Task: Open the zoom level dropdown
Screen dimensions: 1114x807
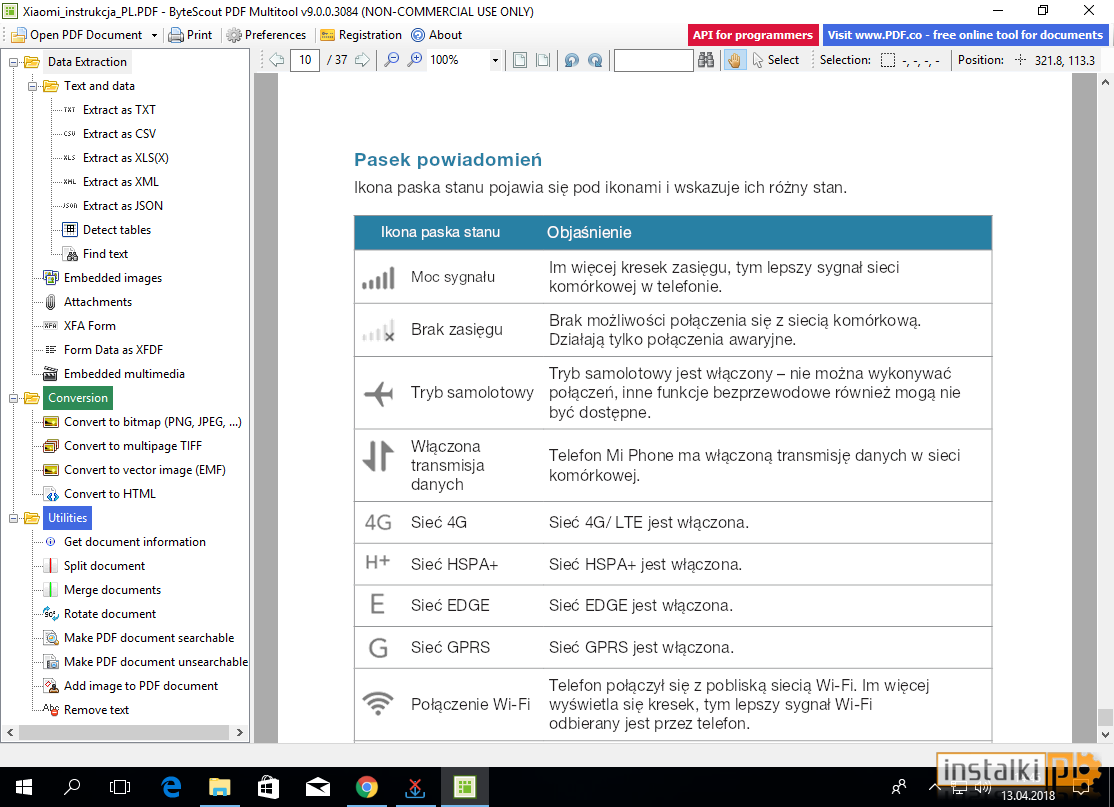Action: tap(495, 61)
